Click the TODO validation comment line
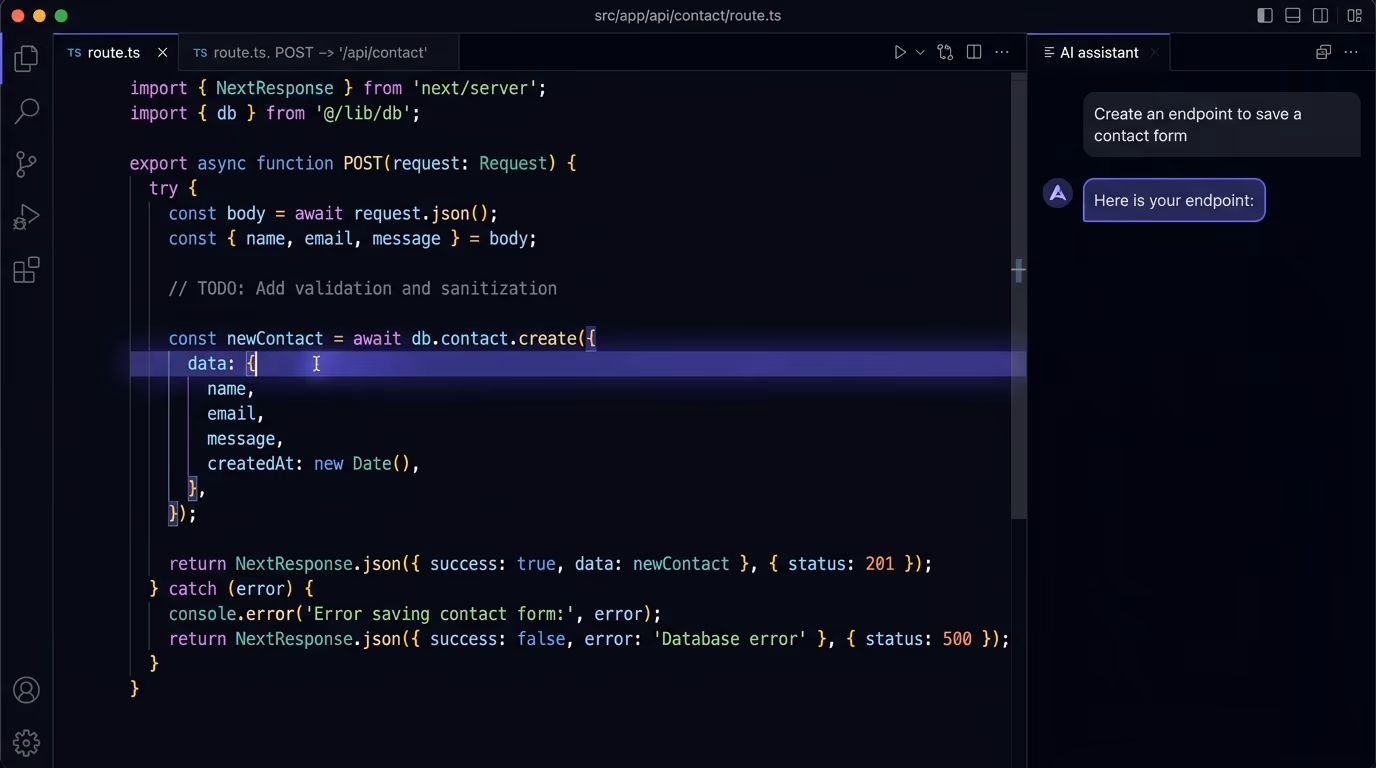The image size is (1376, 768). tap(363, 288)
